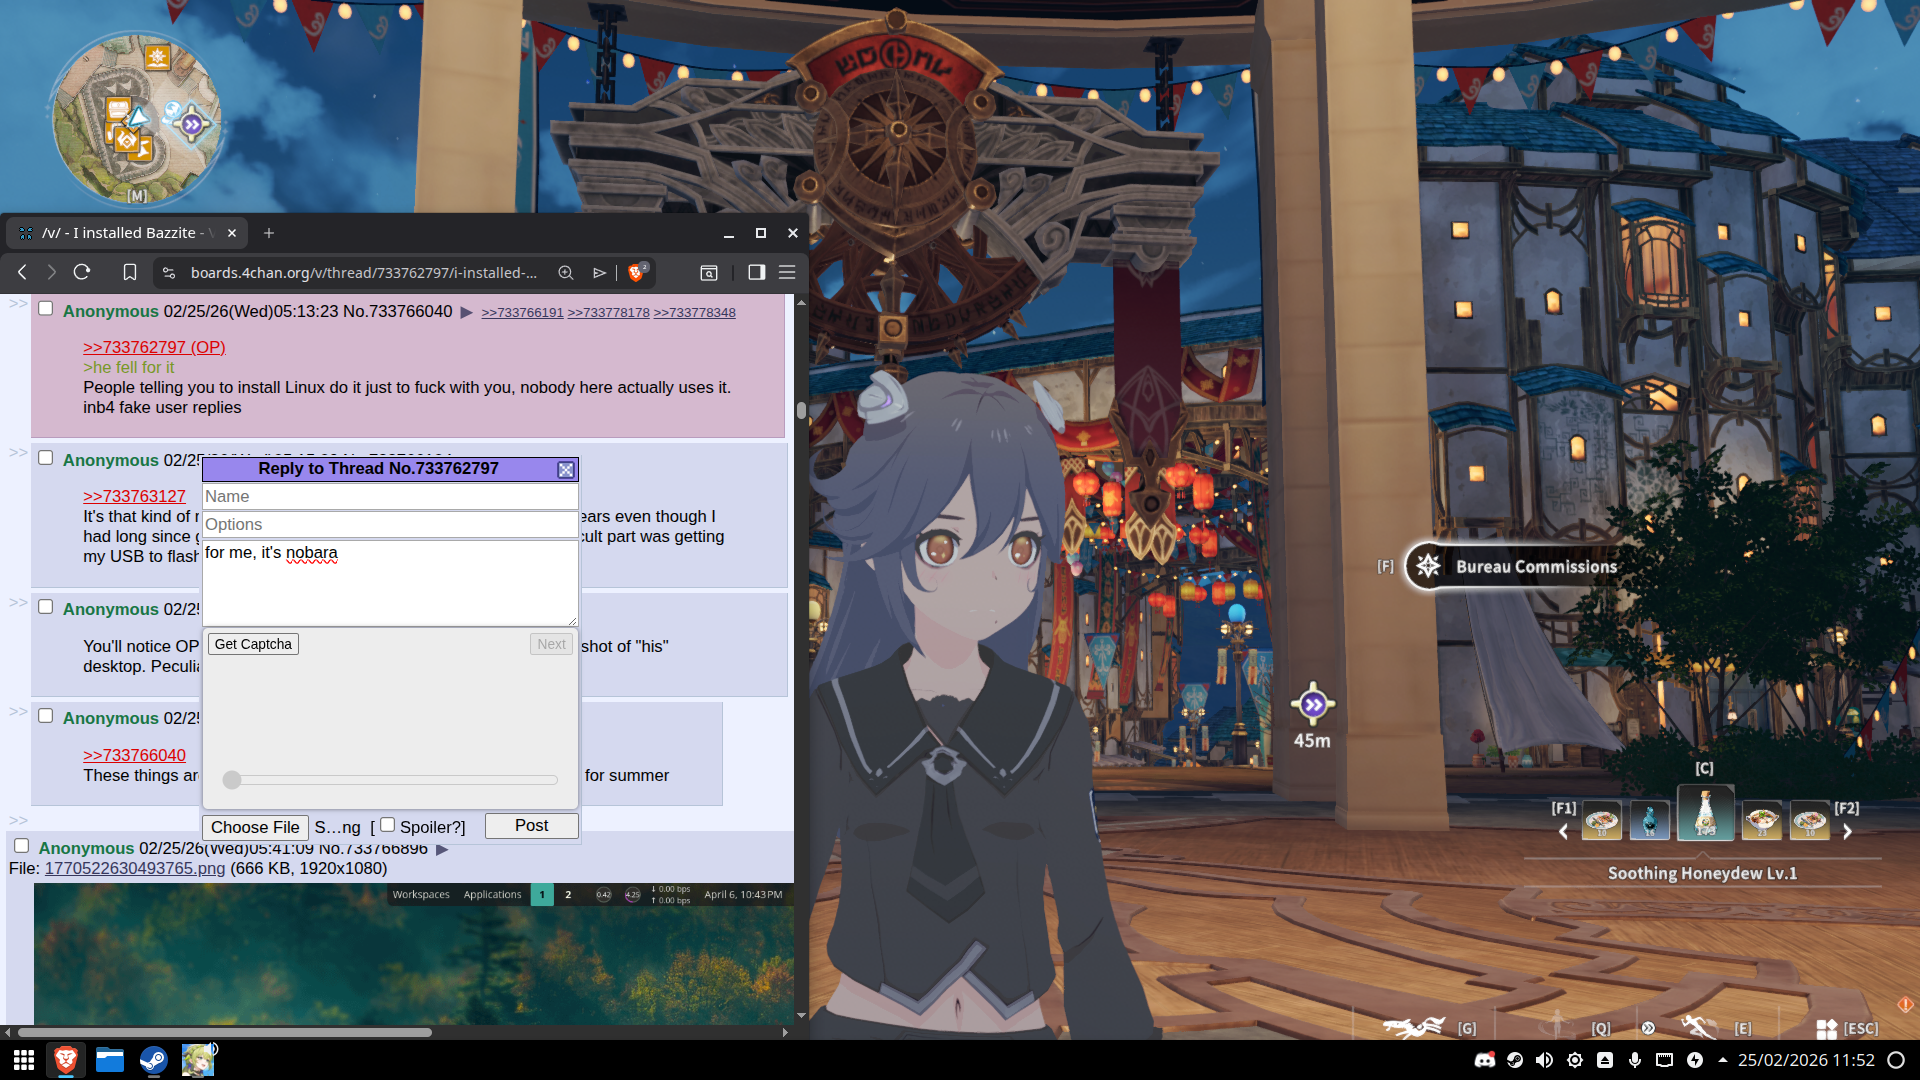Open the browser hamburger menu
The width and height of the screenshot is (1920, 1080).
click(787, 272)
